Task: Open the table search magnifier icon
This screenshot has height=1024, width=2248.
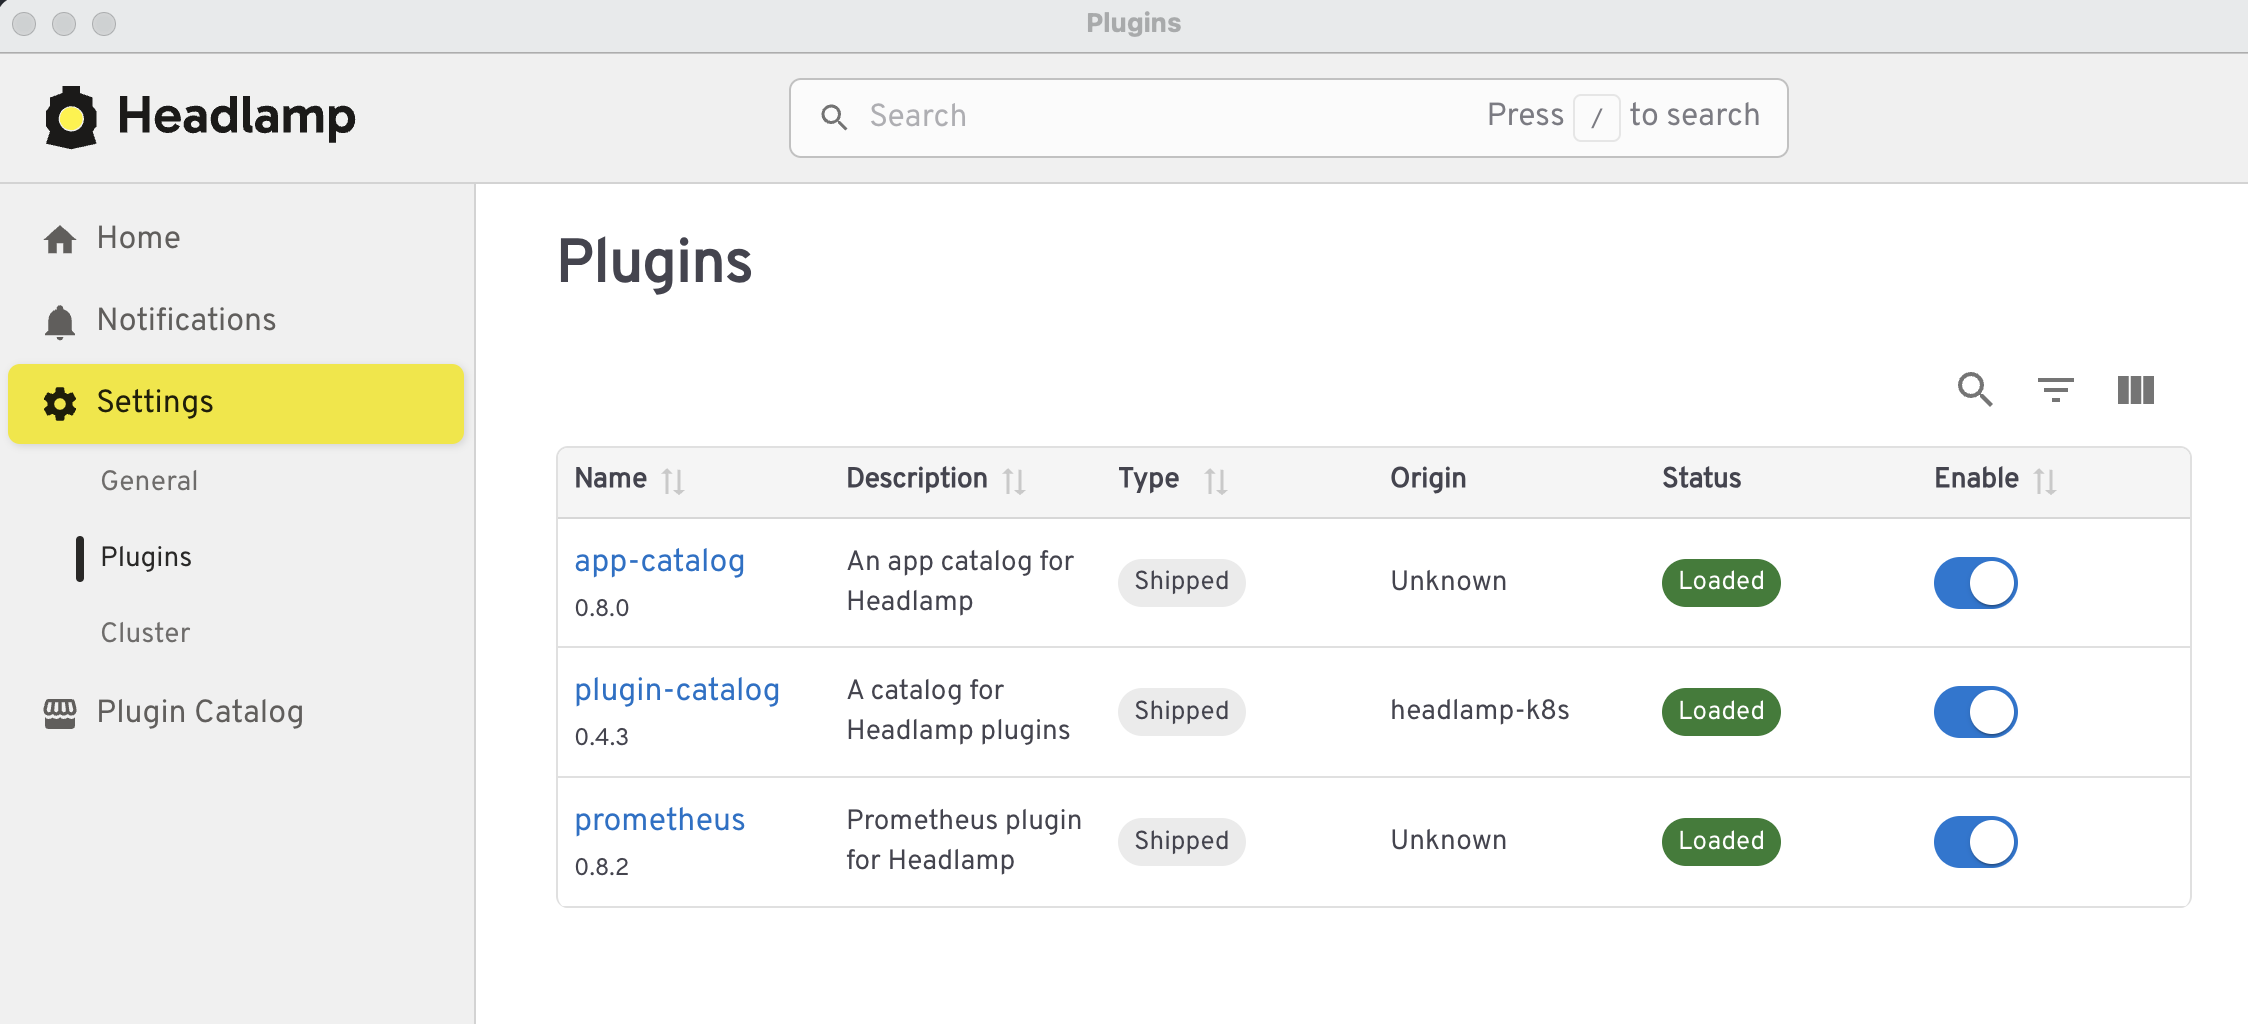Action: pyautogui.click(x=1974, y=389)
